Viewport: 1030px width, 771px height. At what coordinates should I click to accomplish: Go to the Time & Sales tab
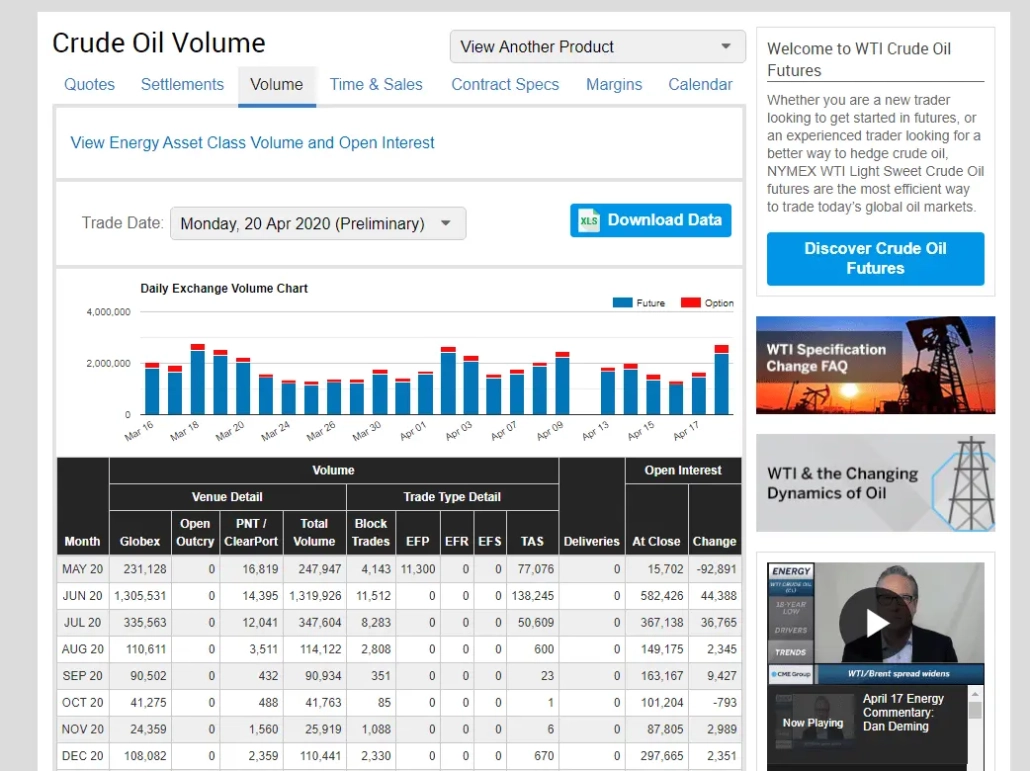click(376, 85)
